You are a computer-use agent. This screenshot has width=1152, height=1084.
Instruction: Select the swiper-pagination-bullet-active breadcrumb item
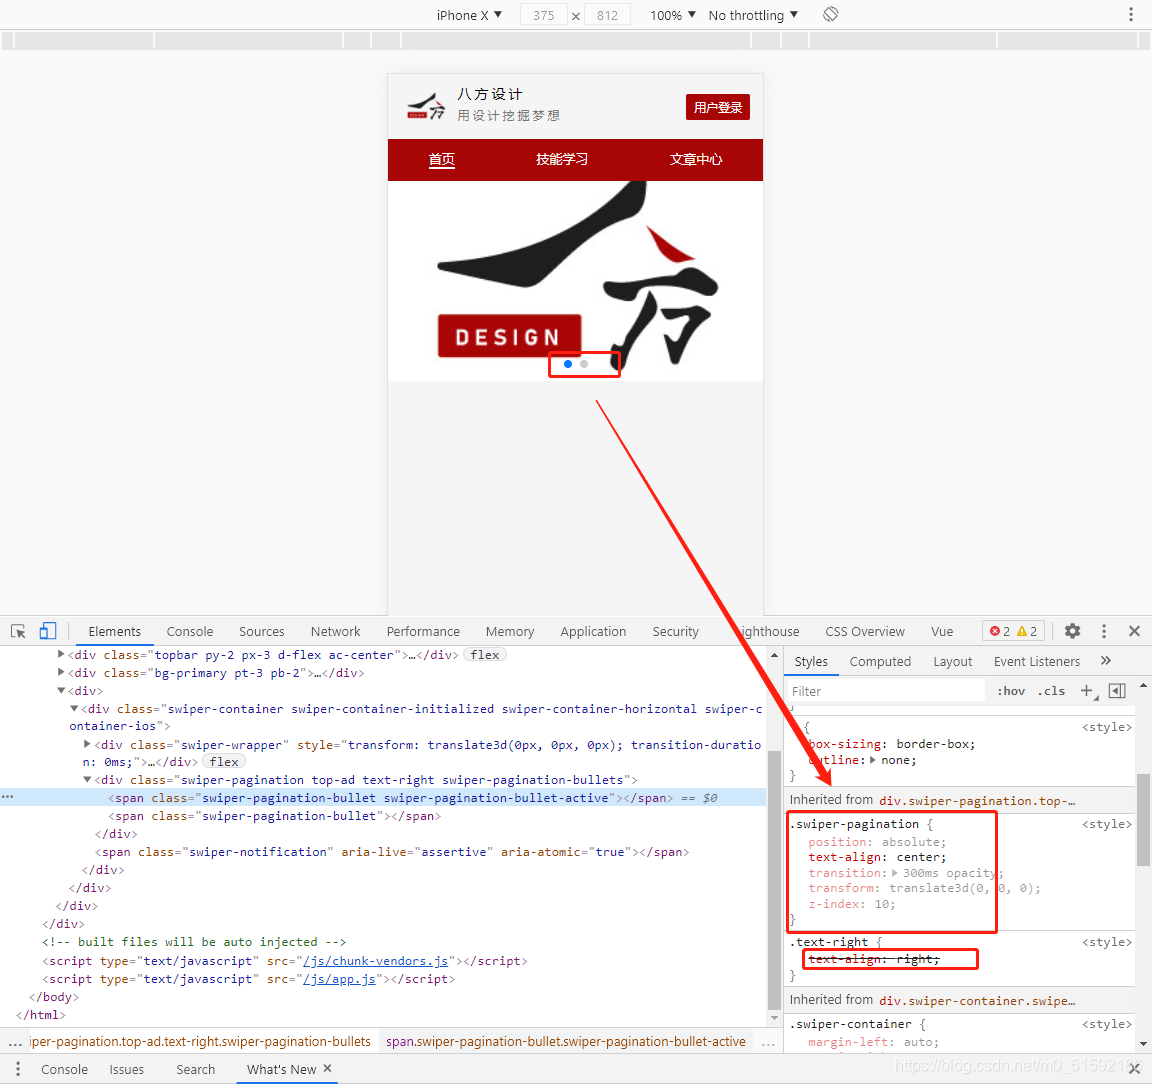[566, 1041]
